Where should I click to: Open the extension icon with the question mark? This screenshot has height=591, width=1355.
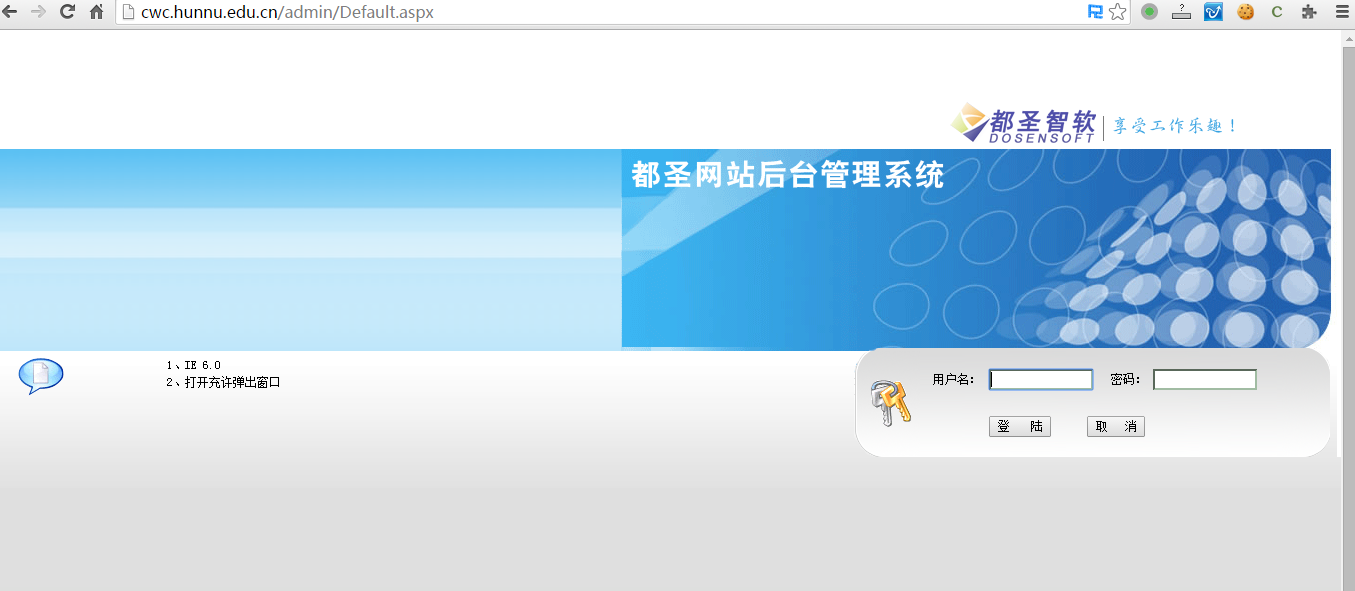1181,12
